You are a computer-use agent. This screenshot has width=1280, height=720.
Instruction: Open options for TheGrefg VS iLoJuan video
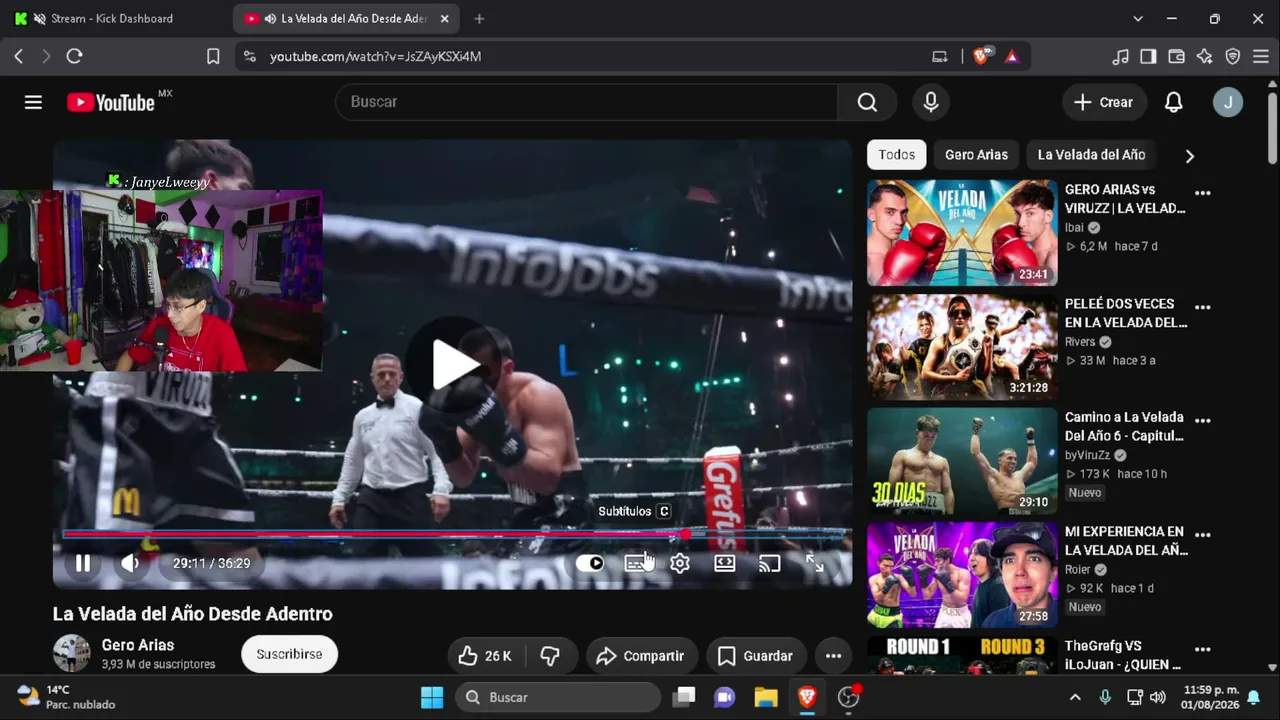point(1203,651)
